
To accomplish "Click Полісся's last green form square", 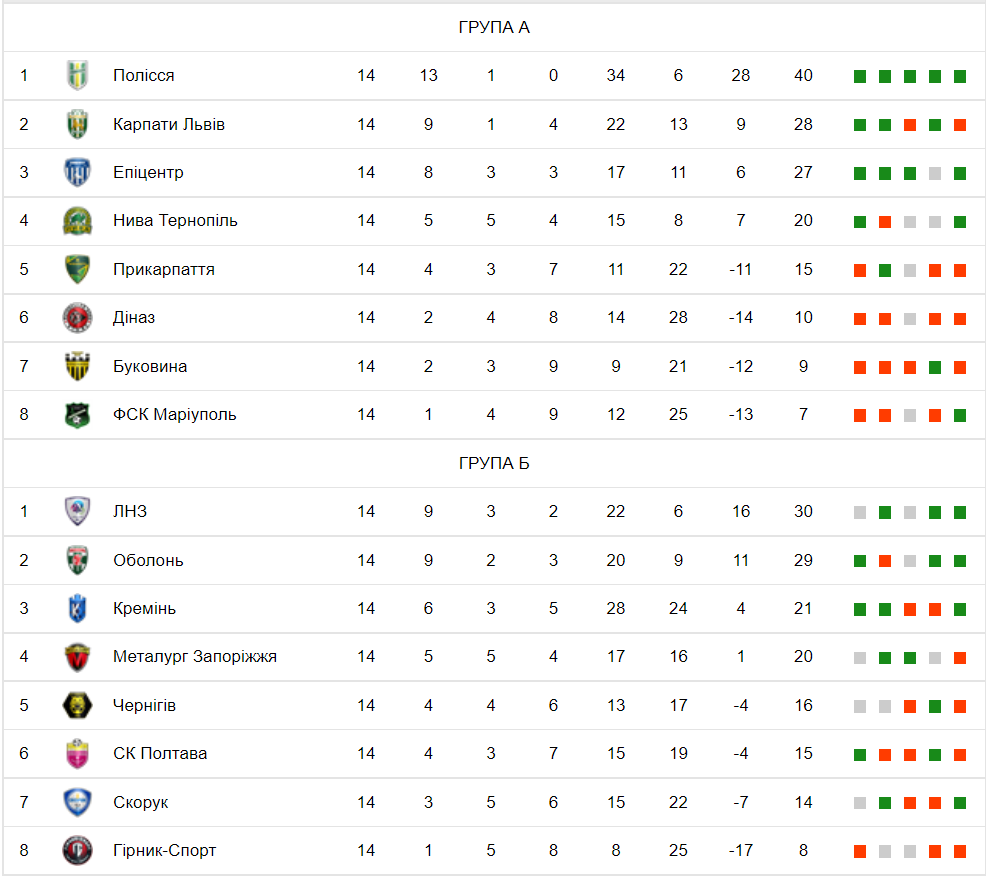I will pyautogui.click(x=960, y=77).
